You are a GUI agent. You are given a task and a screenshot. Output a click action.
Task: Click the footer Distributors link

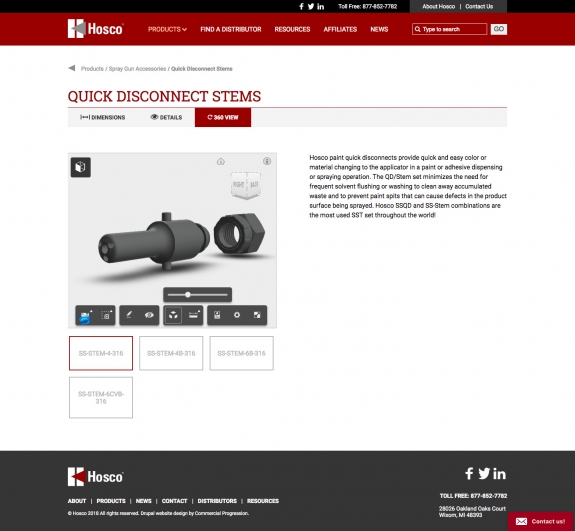(217, 501)
